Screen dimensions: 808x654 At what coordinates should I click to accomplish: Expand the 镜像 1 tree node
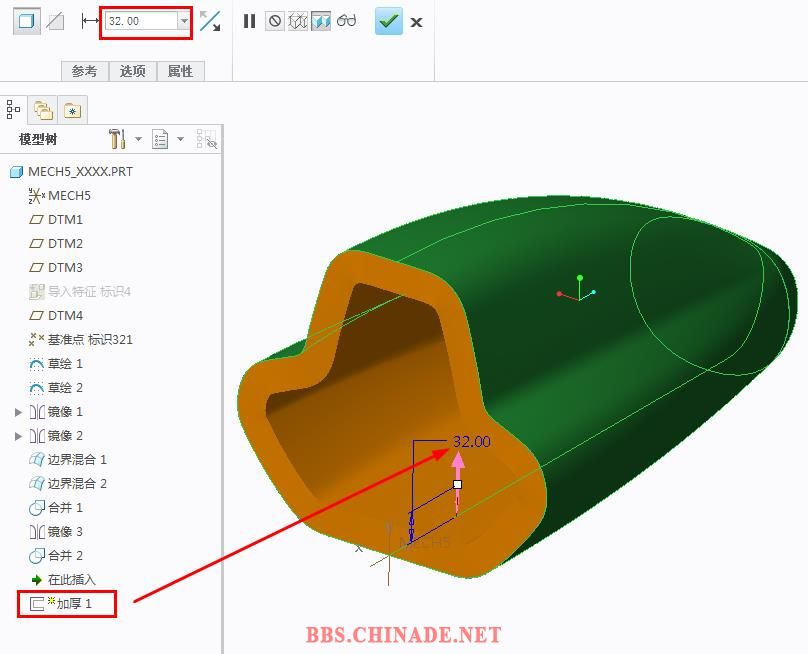pyautogui.click(x=18, y=412)
